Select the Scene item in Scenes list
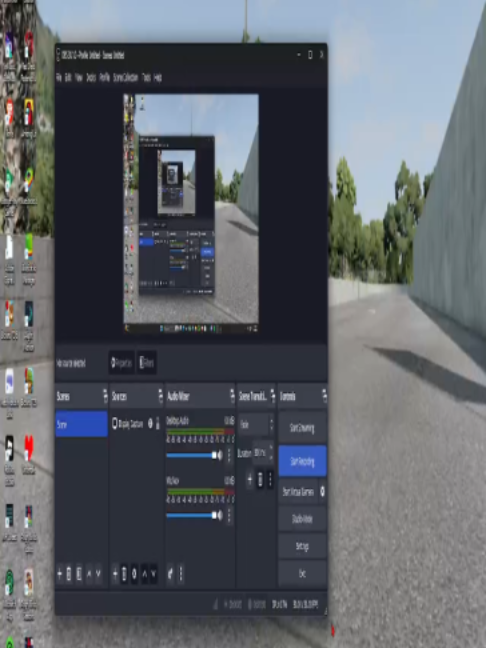 click(81, 424)
